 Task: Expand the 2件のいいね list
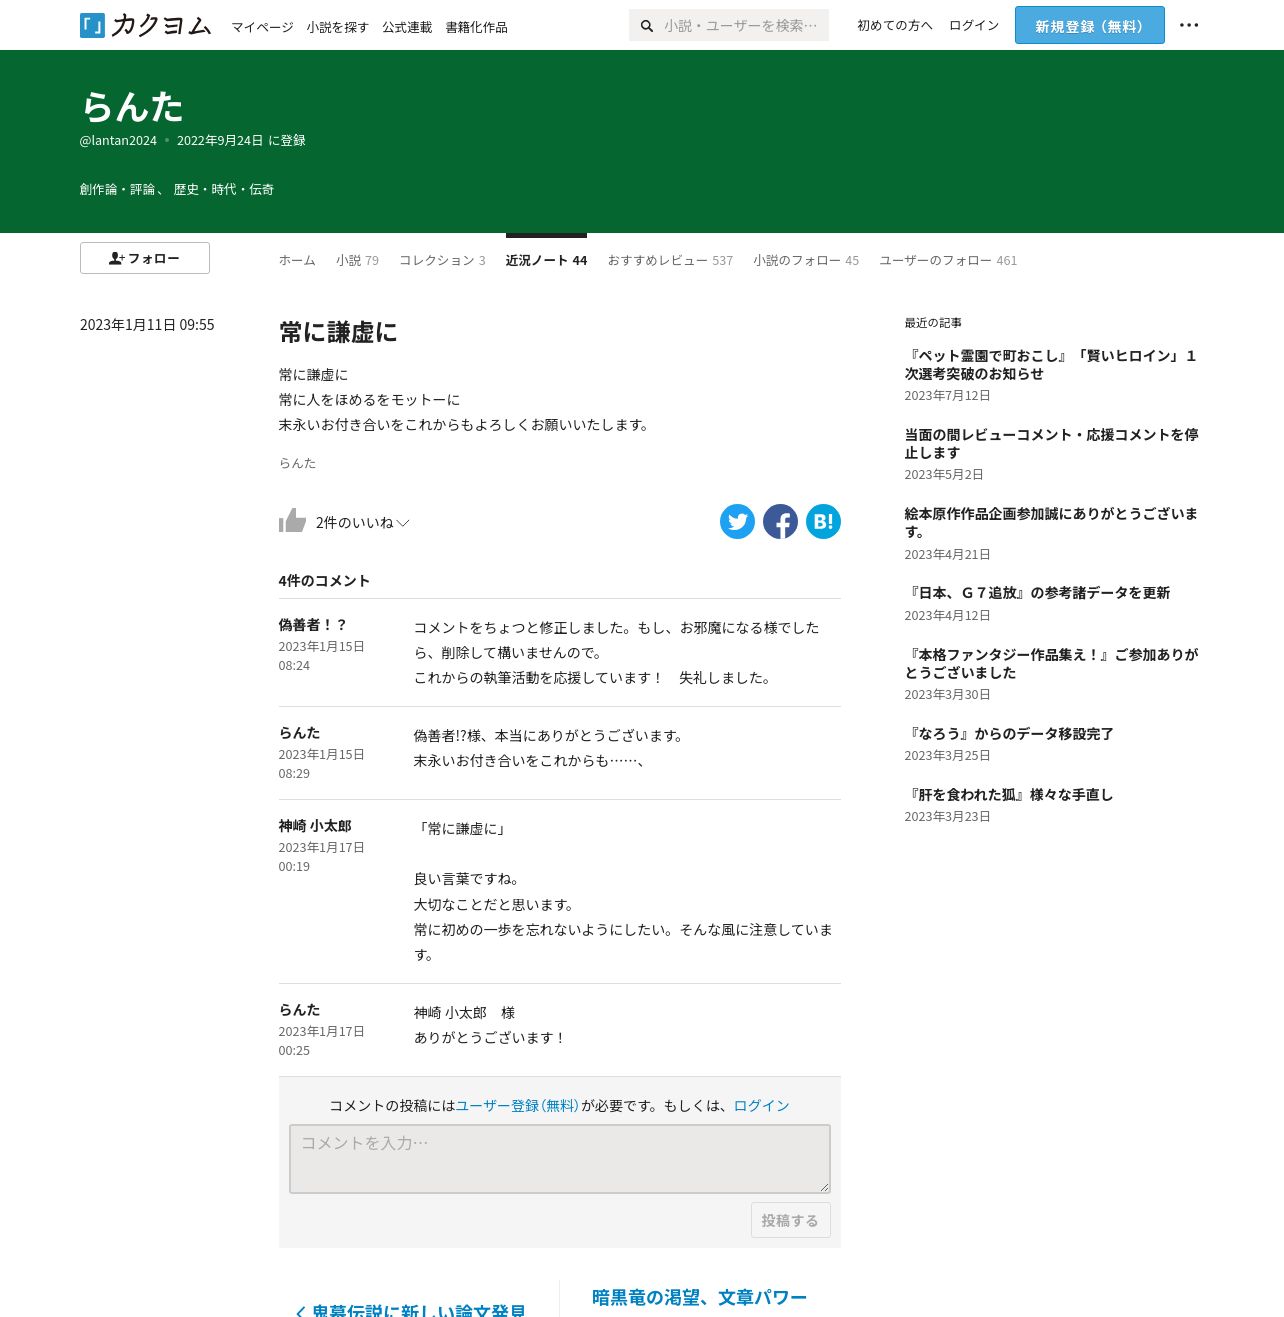pyautogui.click(x=362, y=523)
